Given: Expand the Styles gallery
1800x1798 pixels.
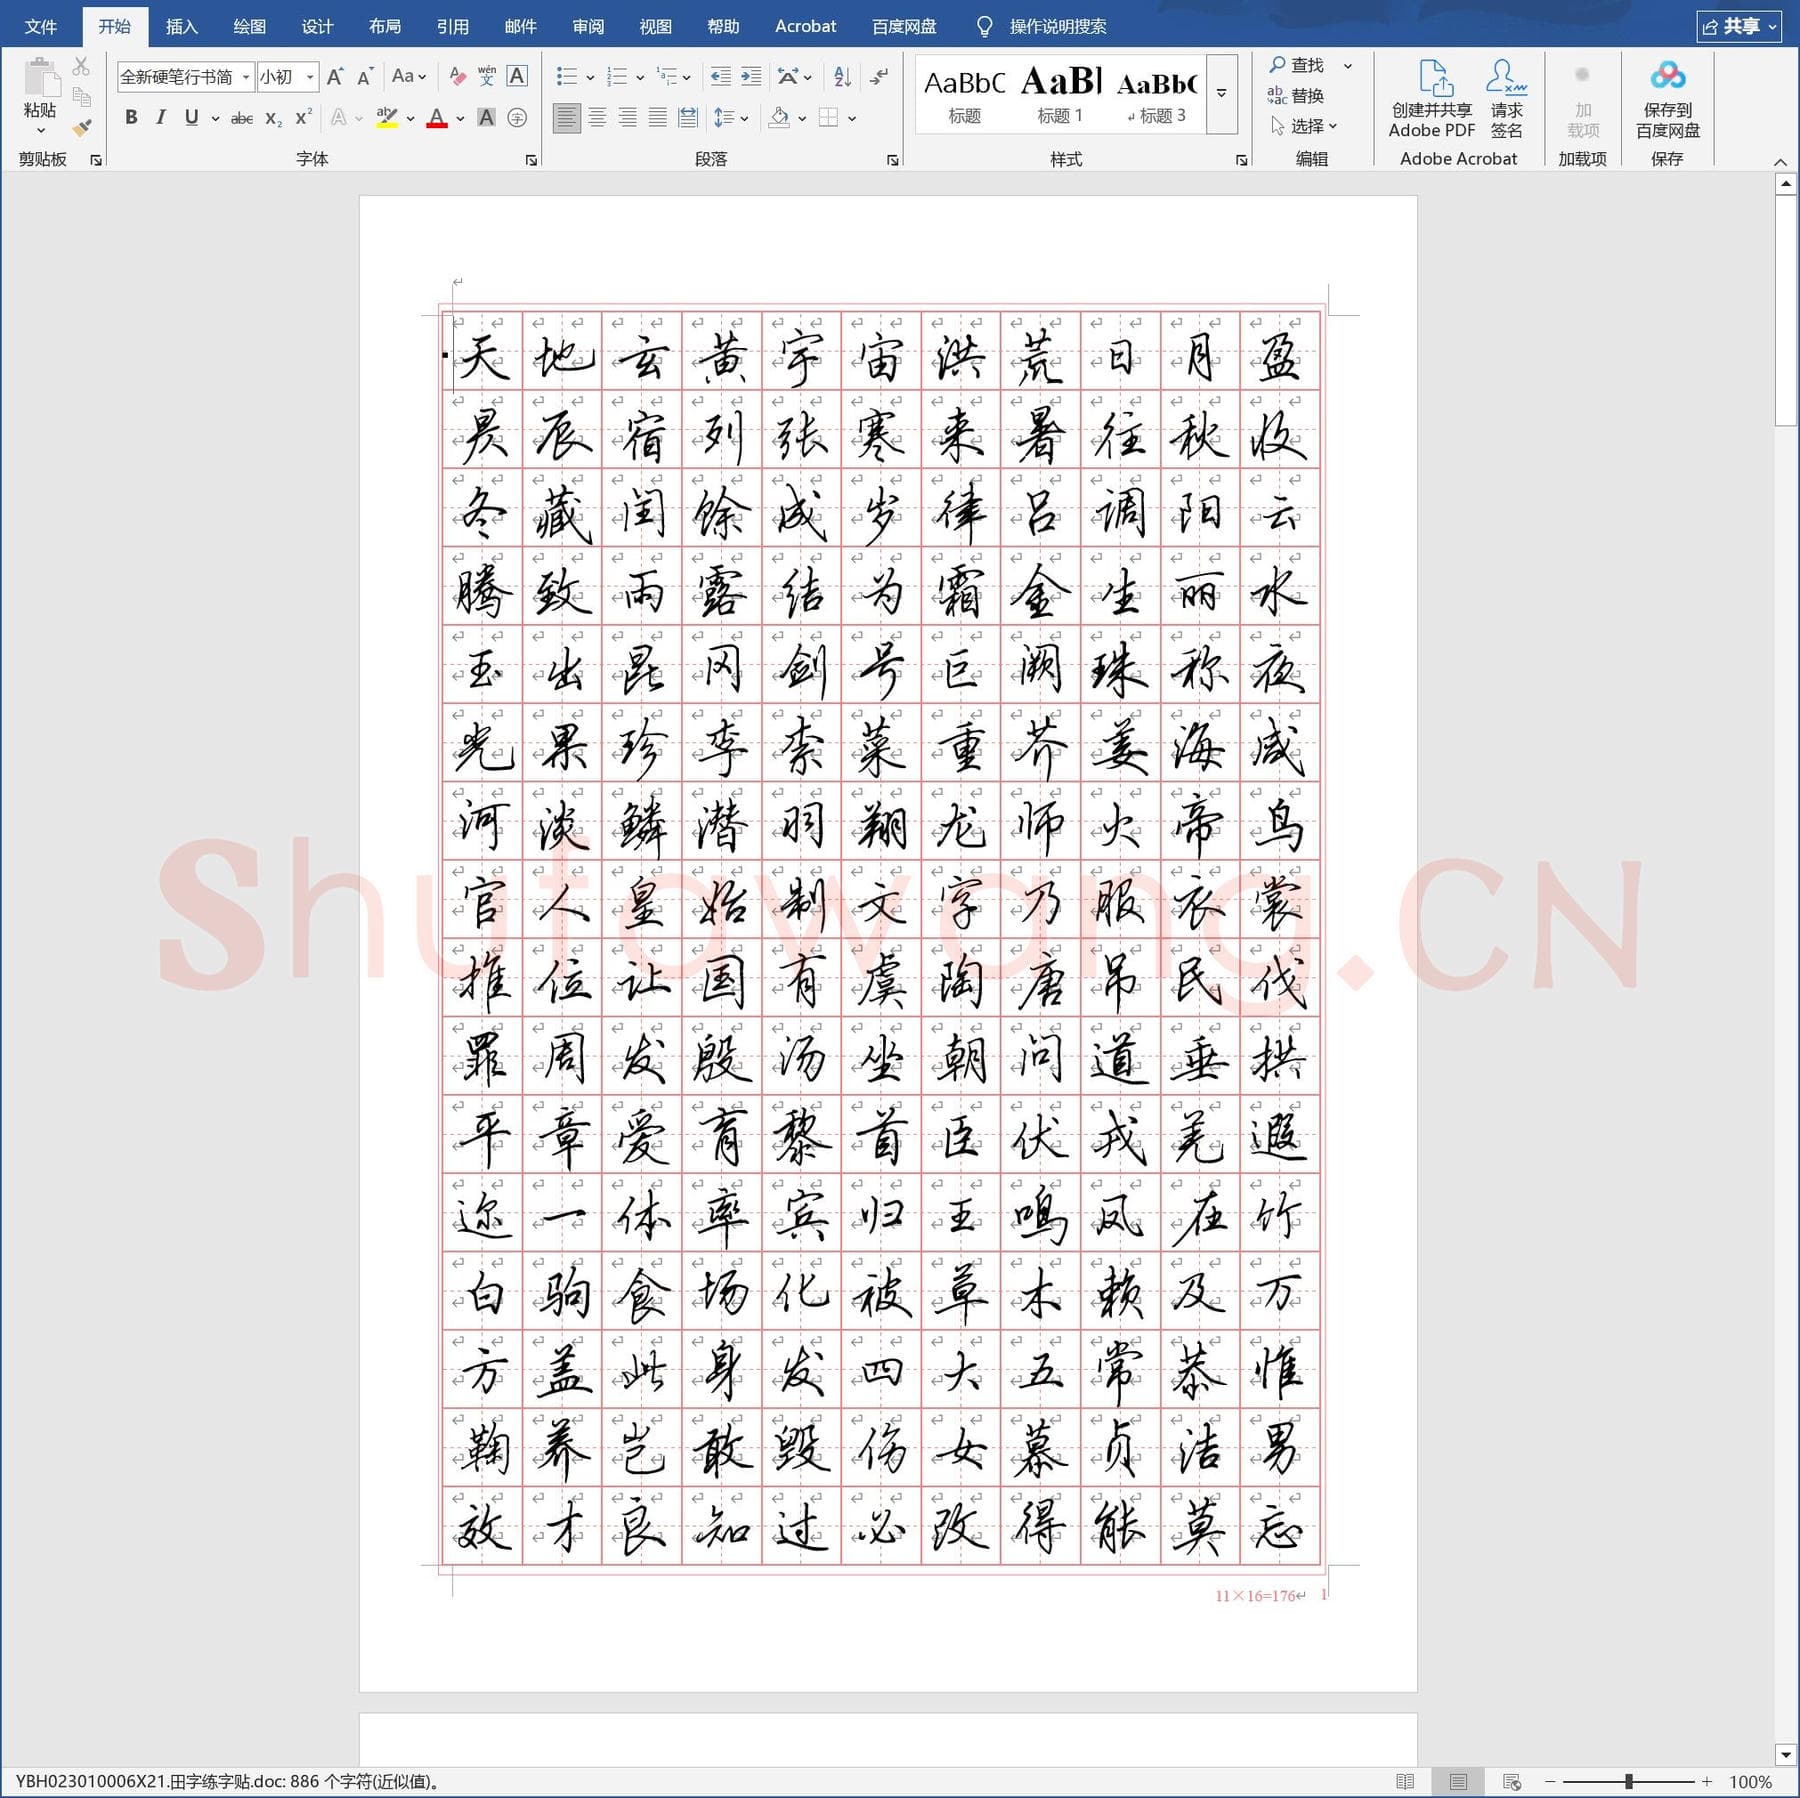Looking at the screenshot, I should (x=1221, y=94).
